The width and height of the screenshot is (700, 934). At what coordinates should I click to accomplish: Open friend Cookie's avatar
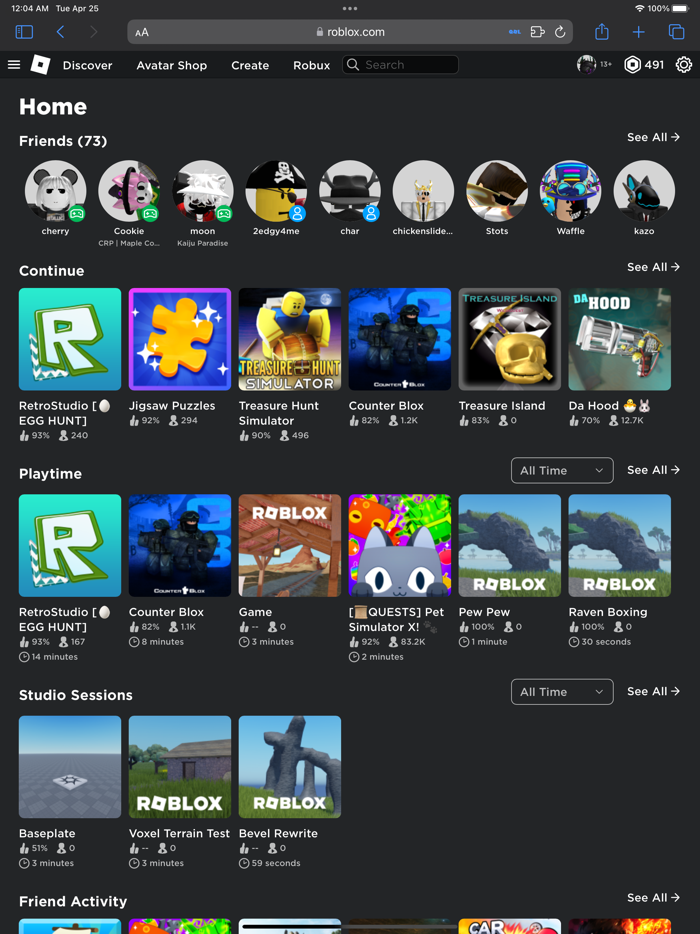[129, 191]
